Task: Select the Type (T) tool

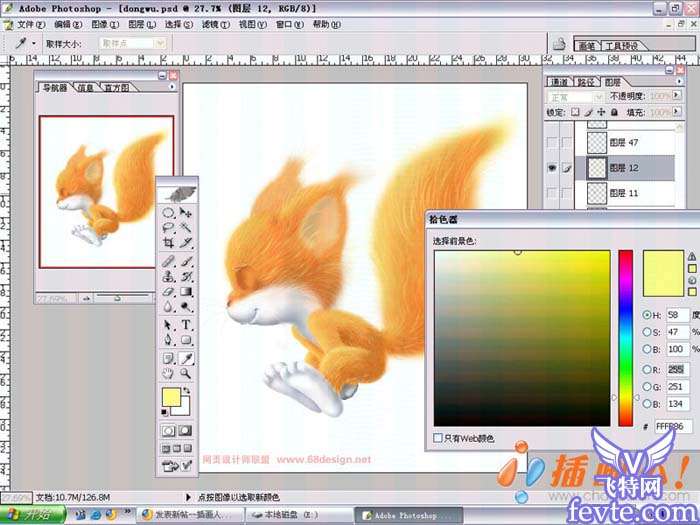Action: coord(187,325)
